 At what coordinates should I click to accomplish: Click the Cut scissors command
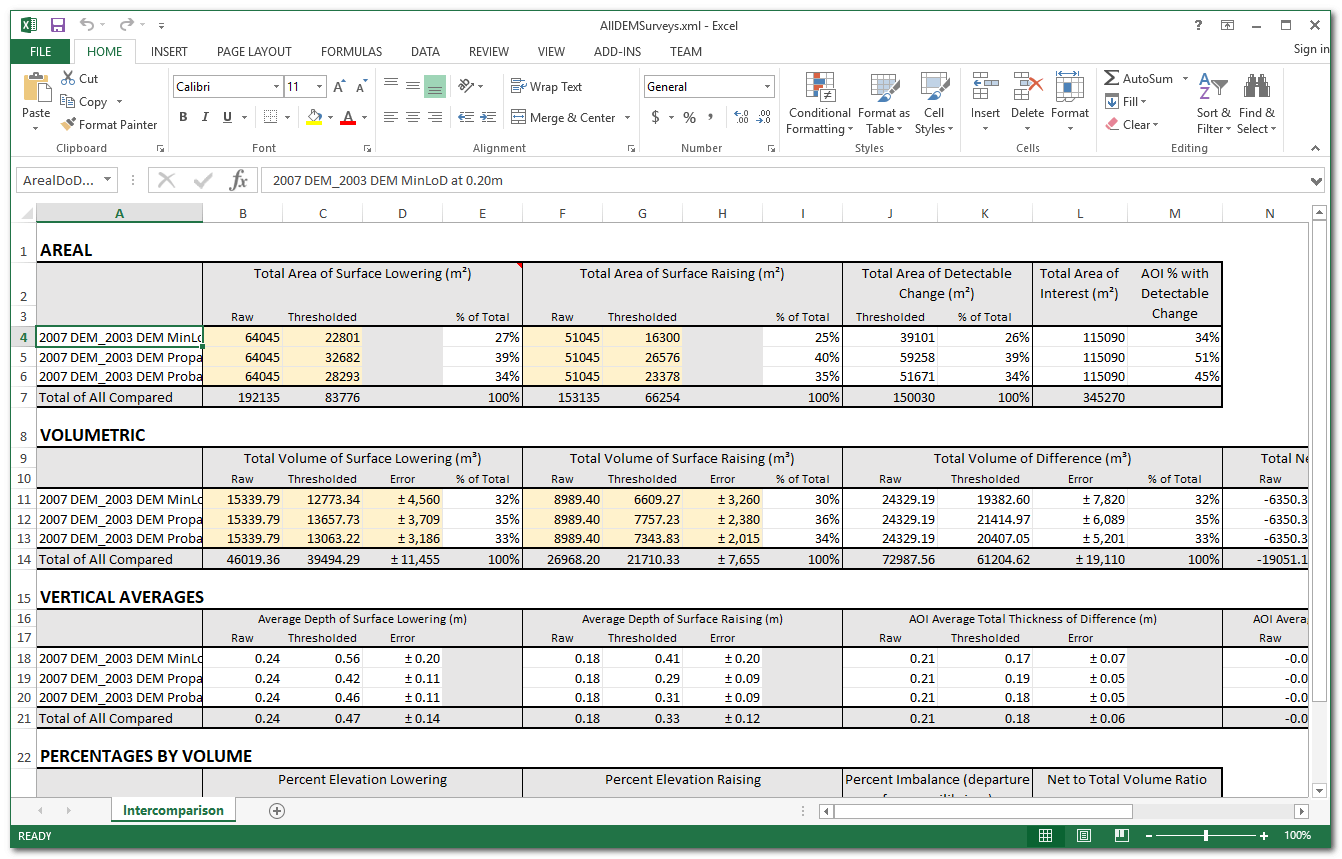79,78
